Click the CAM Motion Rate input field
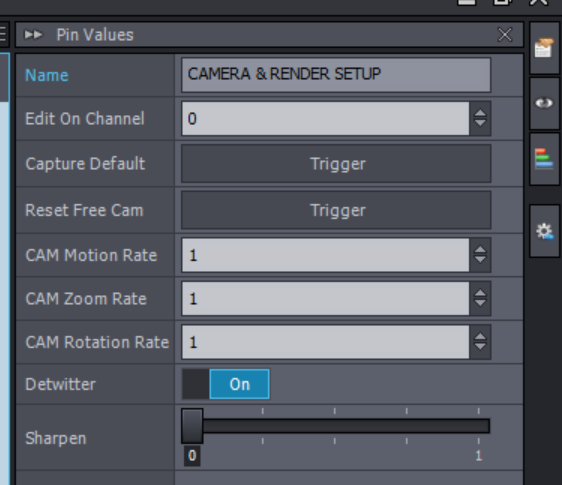 [325, 255]
